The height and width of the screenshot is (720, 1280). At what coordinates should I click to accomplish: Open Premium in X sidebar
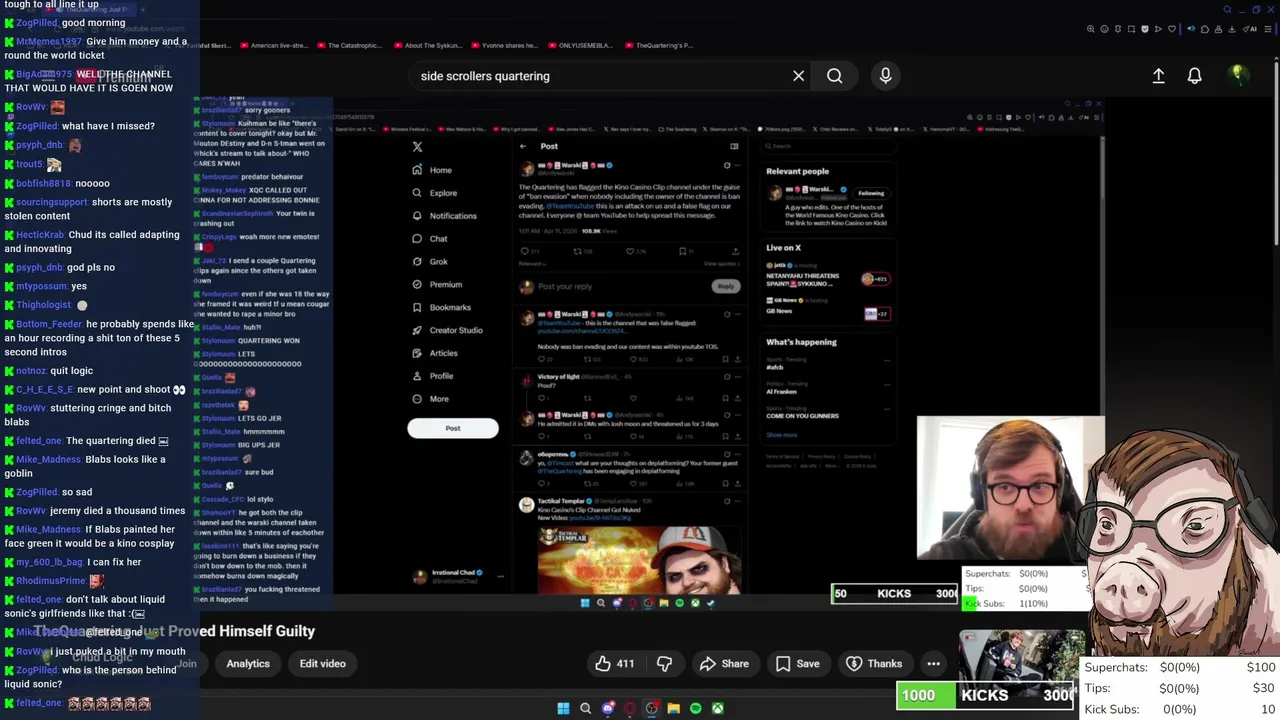(437, 284)
